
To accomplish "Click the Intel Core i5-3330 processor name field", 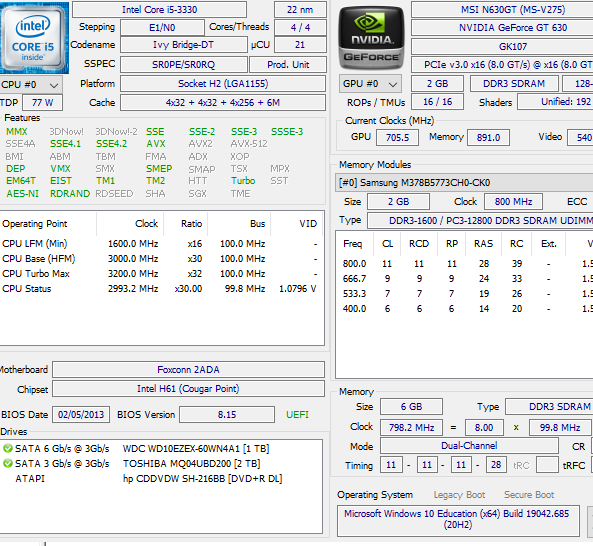I will 160,9.
